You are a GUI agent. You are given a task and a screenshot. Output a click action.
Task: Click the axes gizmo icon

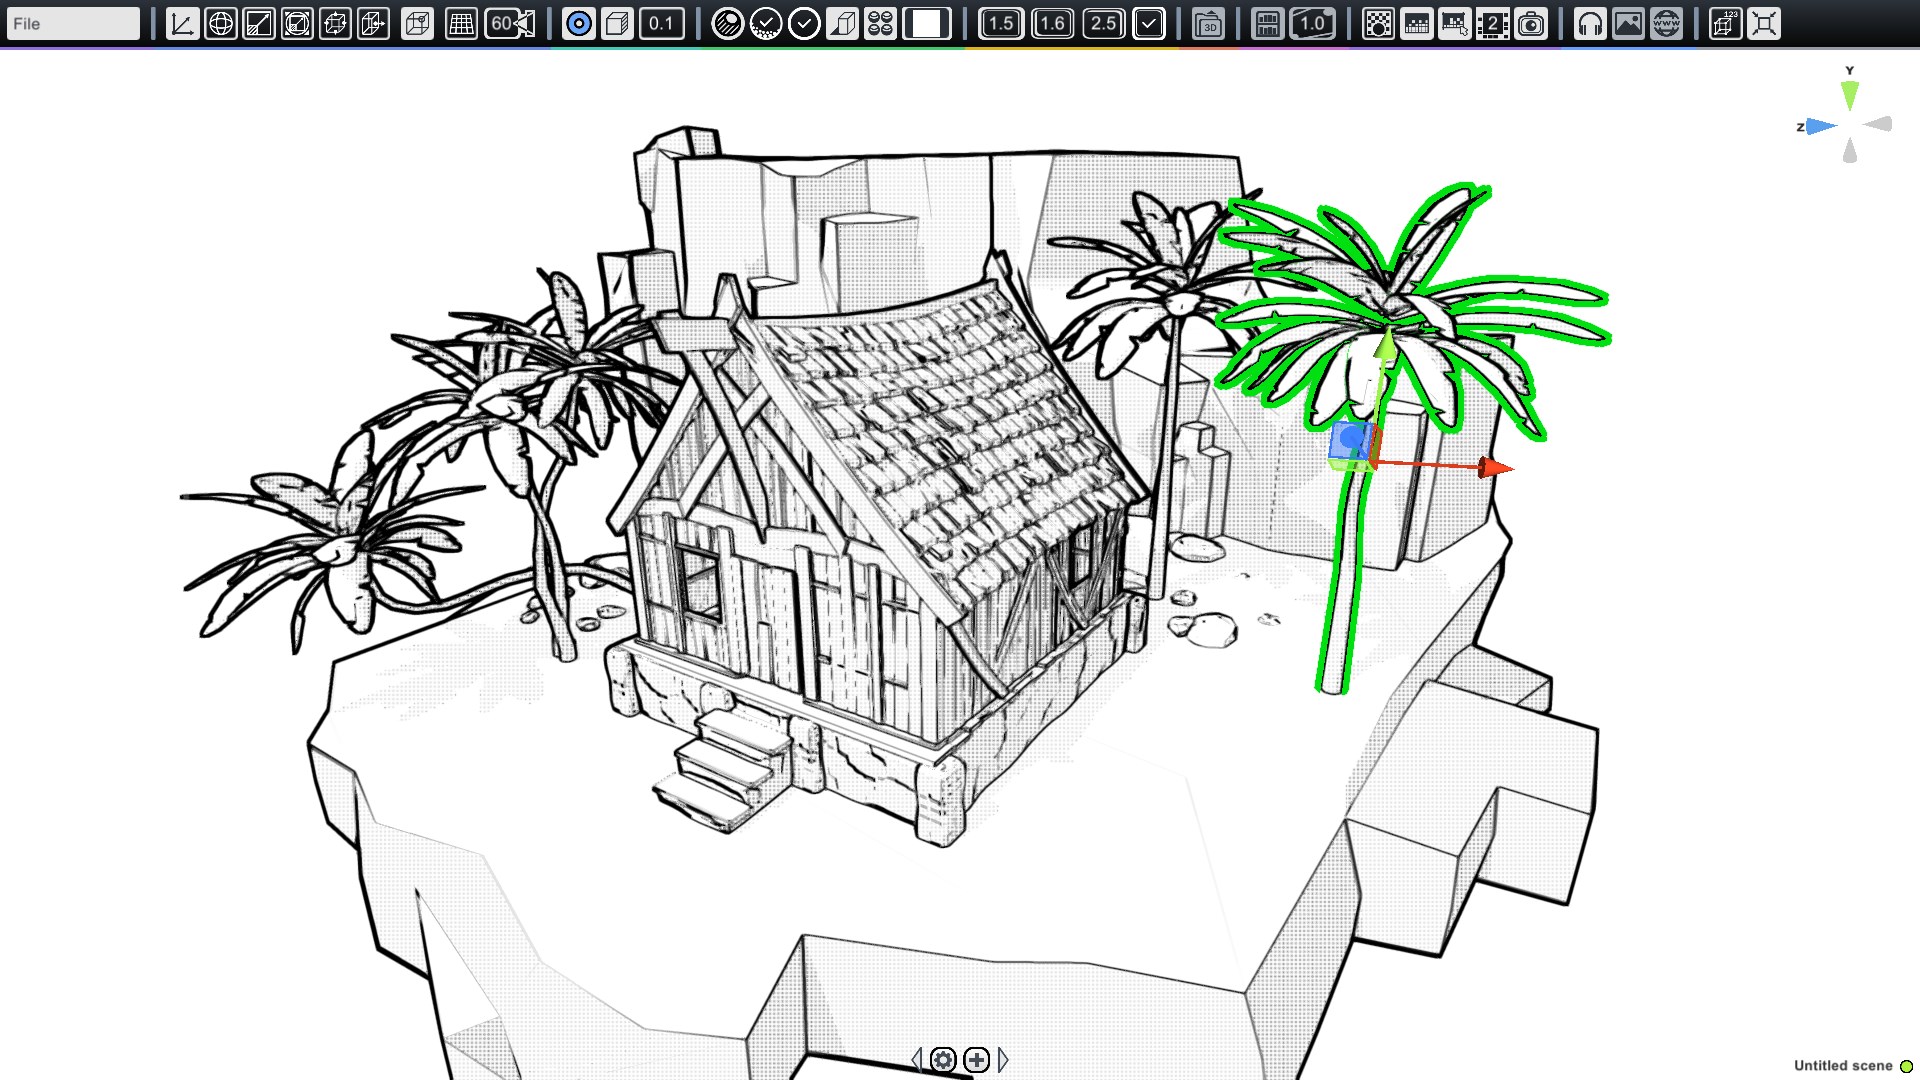coord(182,24)
